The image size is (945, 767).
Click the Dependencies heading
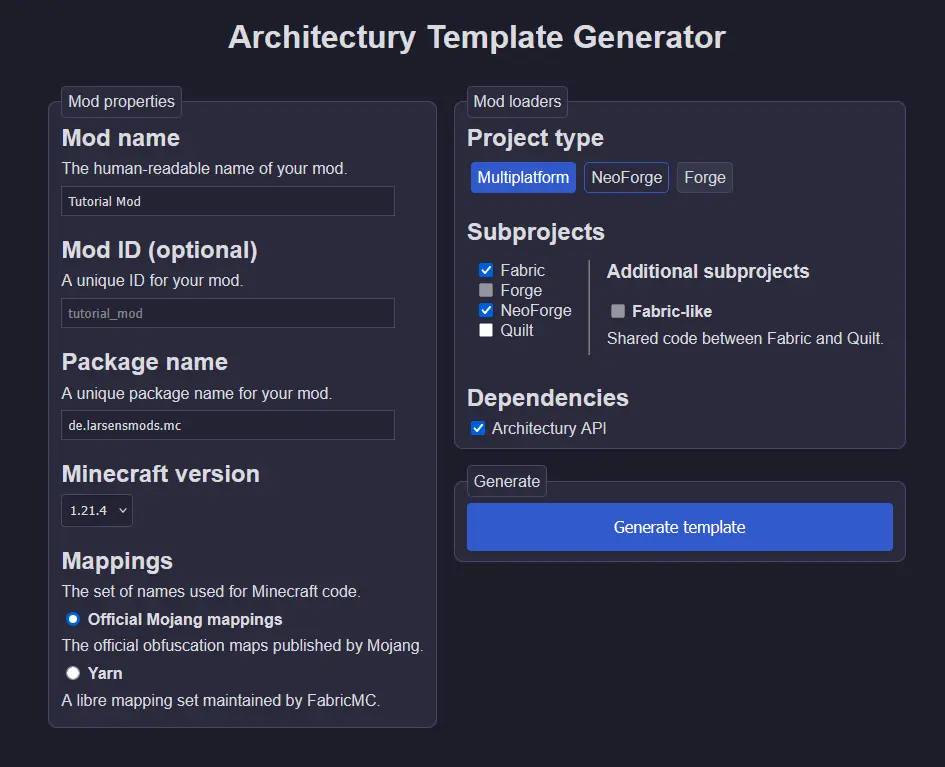548,398
